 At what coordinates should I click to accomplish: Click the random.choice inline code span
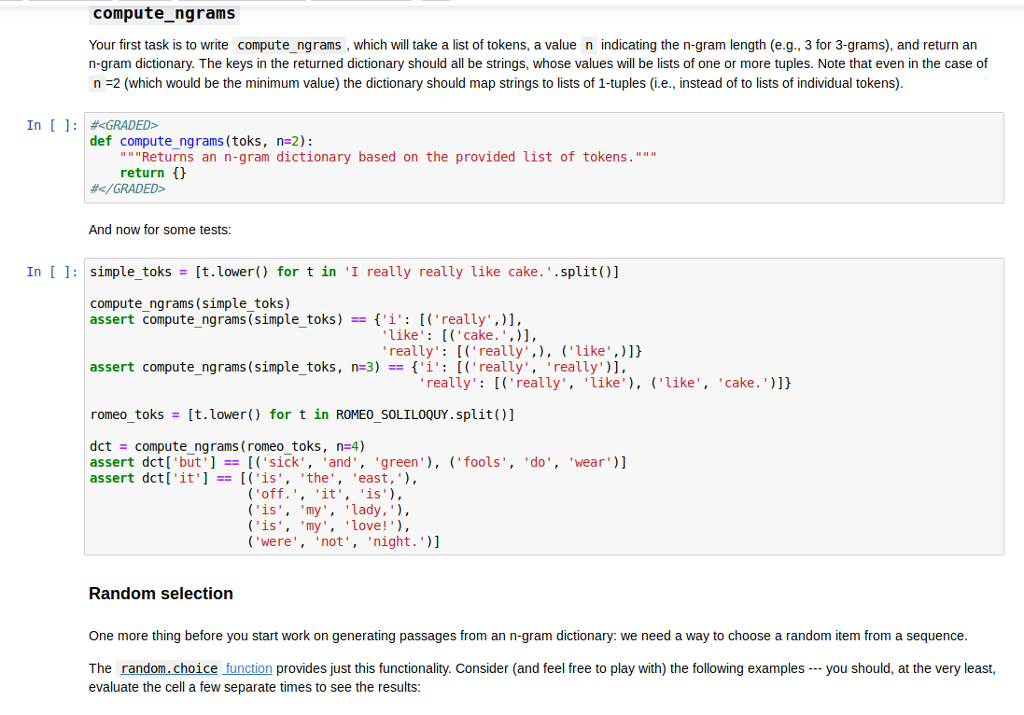[168, 668]
